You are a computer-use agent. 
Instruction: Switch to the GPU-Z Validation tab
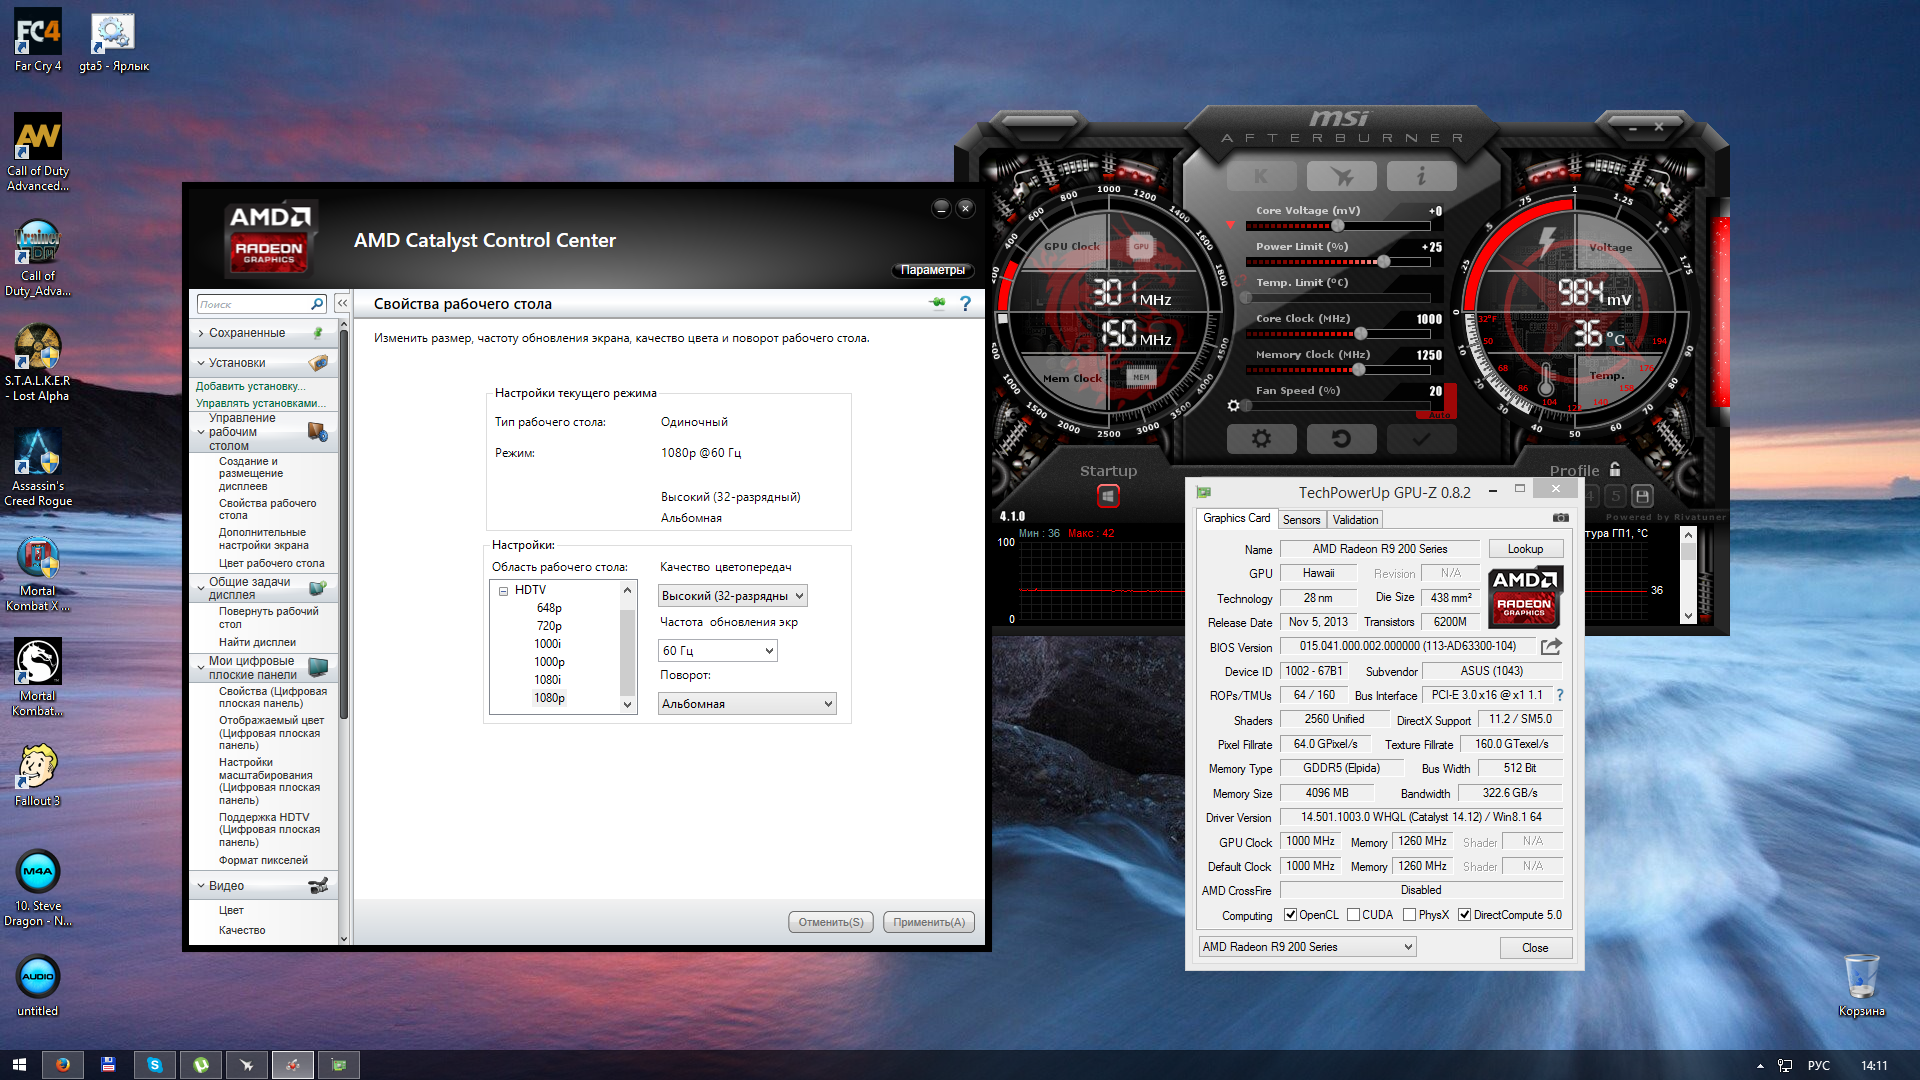point(1355,520)
